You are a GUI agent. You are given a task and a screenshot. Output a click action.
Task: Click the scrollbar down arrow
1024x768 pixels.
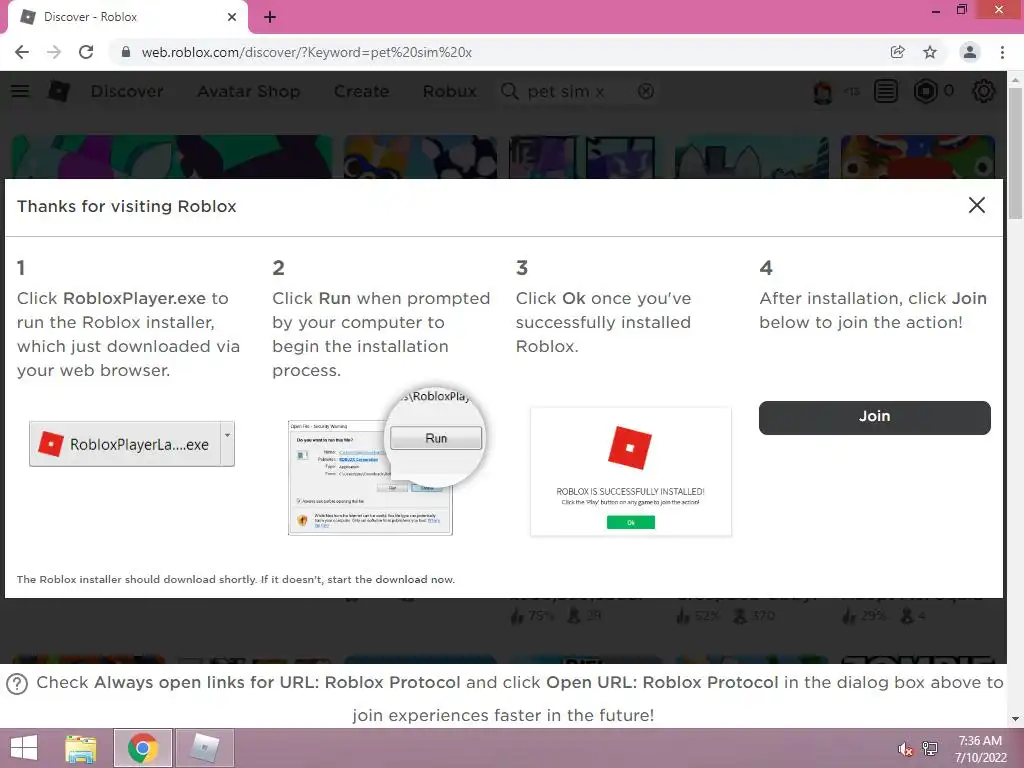(1015, 719)
